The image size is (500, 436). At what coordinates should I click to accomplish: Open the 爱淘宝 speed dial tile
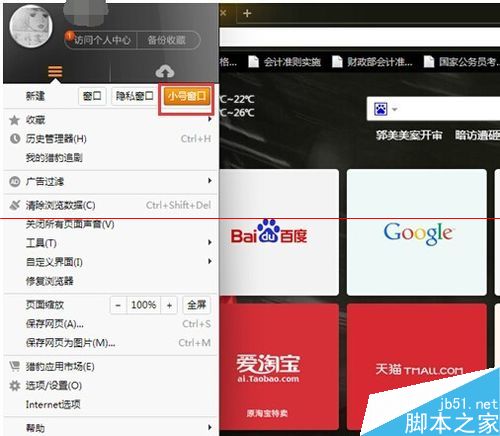[279, 367]
